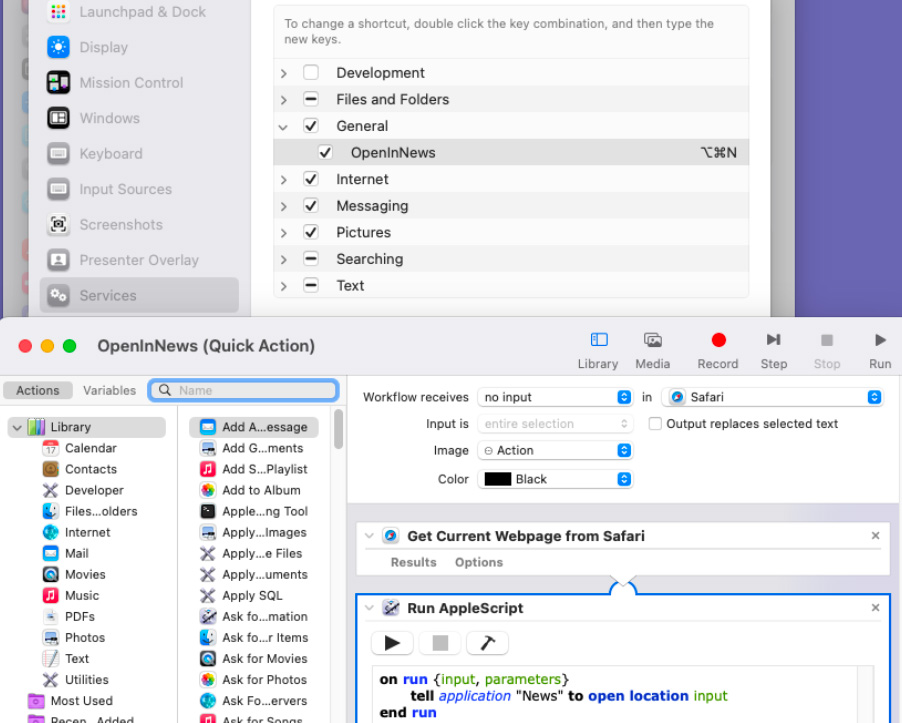Select the OpenInNews shortcut key combination
Image resolution: width=902 pixels, height=723 pixels.
click(718, 152)
